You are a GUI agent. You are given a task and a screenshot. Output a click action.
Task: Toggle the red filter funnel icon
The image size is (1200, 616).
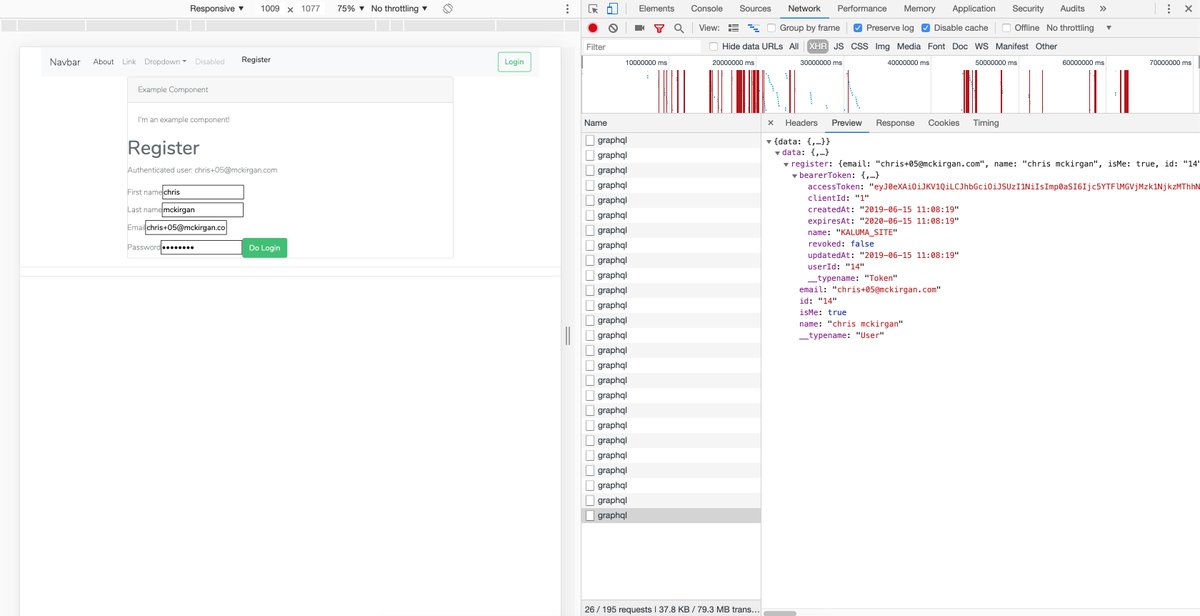coord(659,28)
